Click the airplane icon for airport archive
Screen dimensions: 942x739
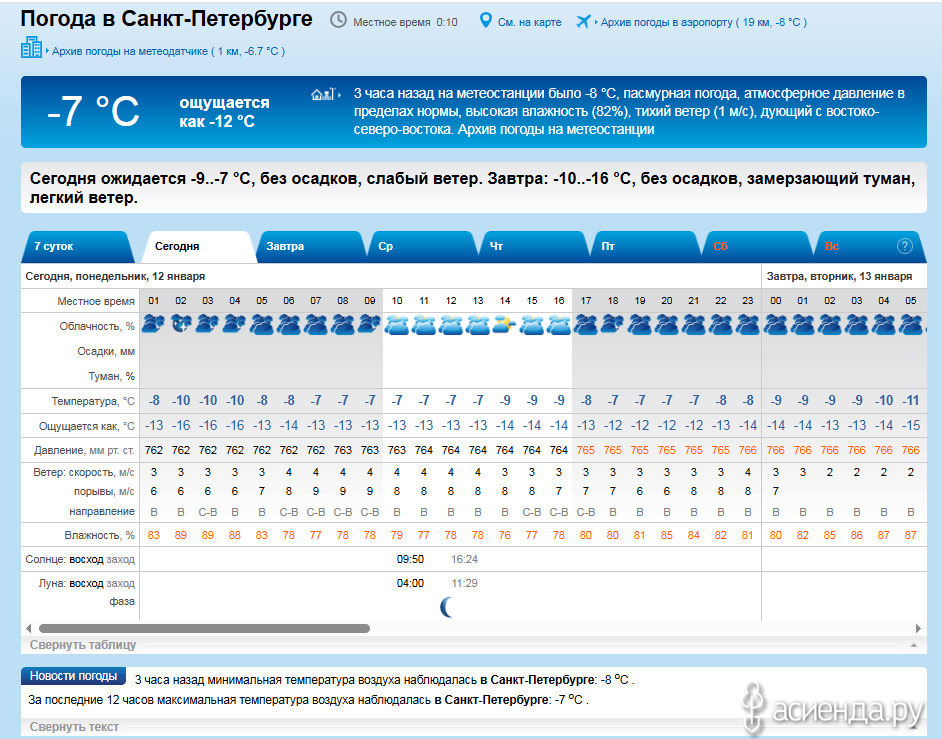coord(584,21)
